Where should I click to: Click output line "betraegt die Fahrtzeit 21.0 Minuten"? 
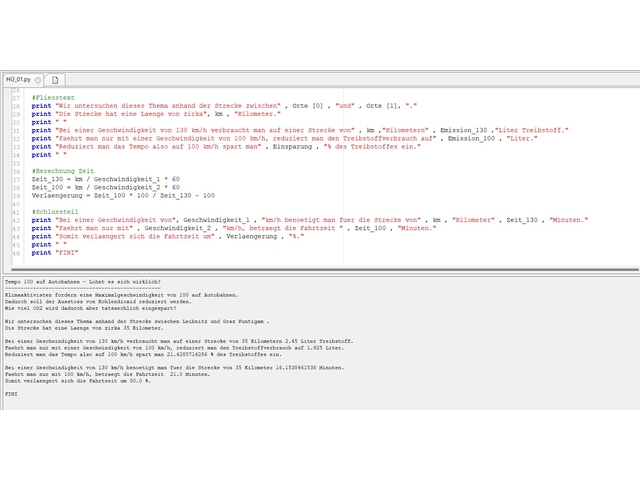point(108,374)
